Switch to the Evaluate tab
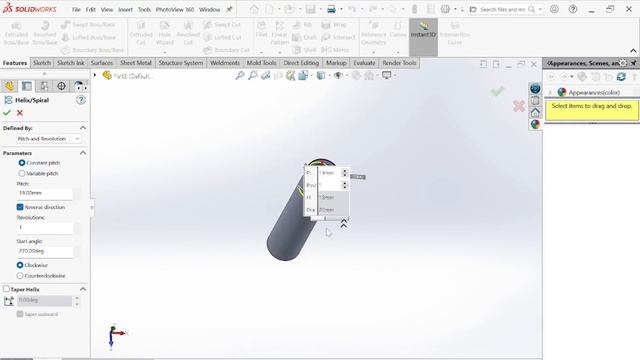 click(x=364, y=63)
